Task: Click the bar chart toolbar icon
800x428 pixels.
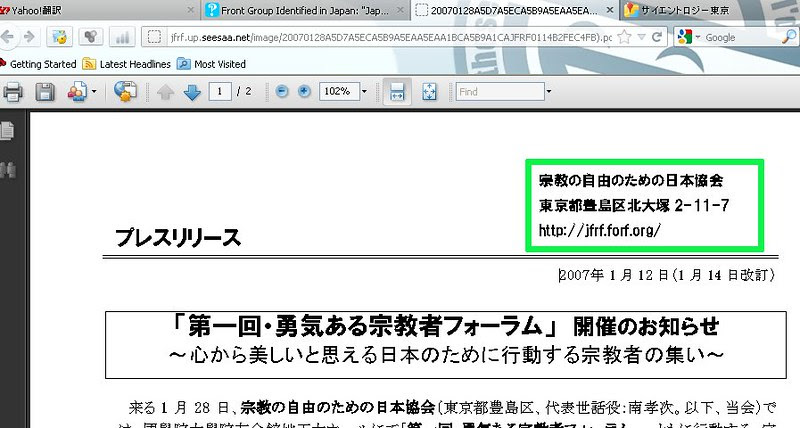Action: coord(122,37)
